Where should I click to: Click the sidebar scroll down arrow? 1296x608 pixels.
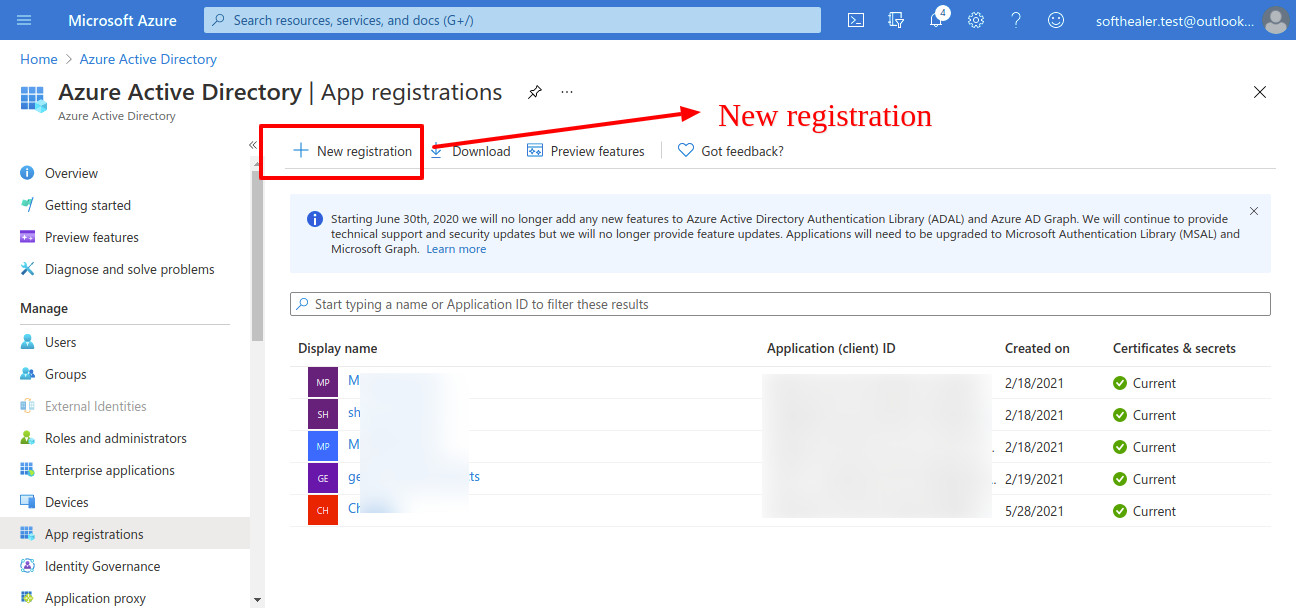257,600
